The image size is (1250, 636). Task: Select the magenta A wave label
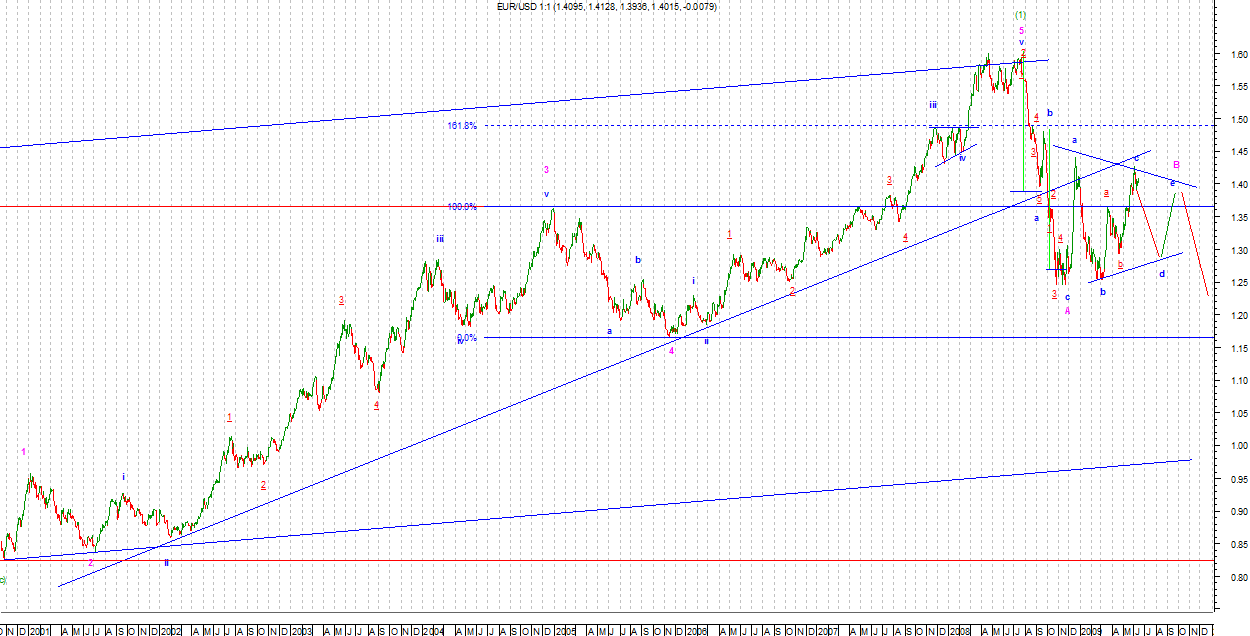click(1067, 310)
